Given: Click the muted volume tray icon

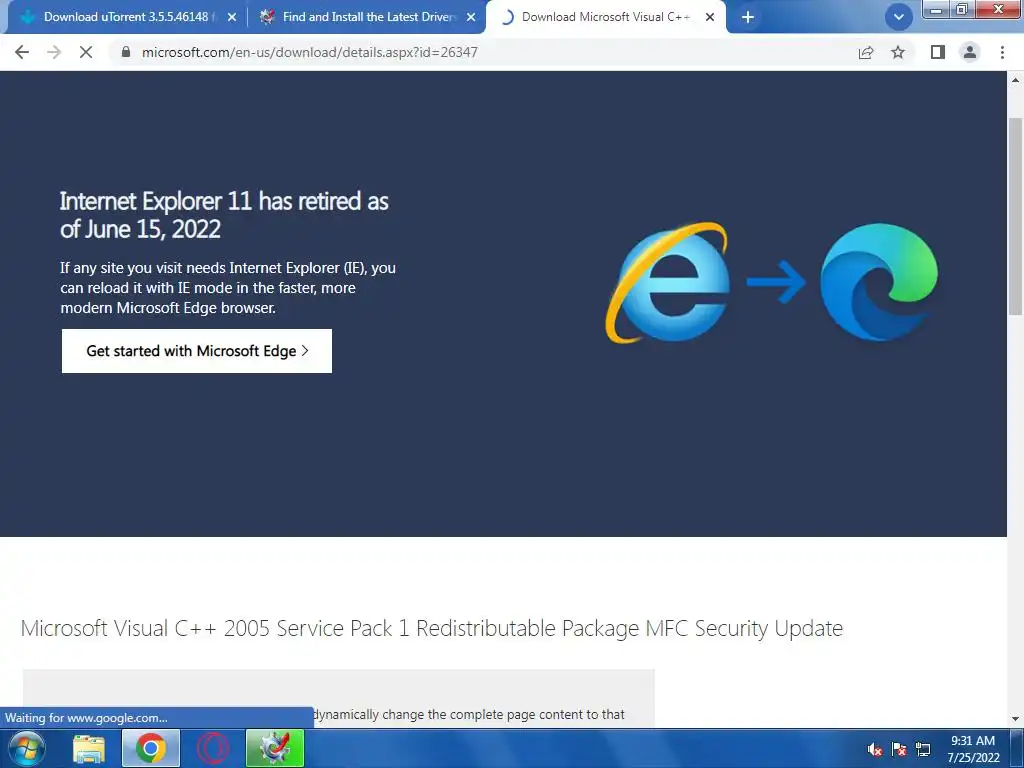Looking at the screenshot, I should (x=875, y=749).
